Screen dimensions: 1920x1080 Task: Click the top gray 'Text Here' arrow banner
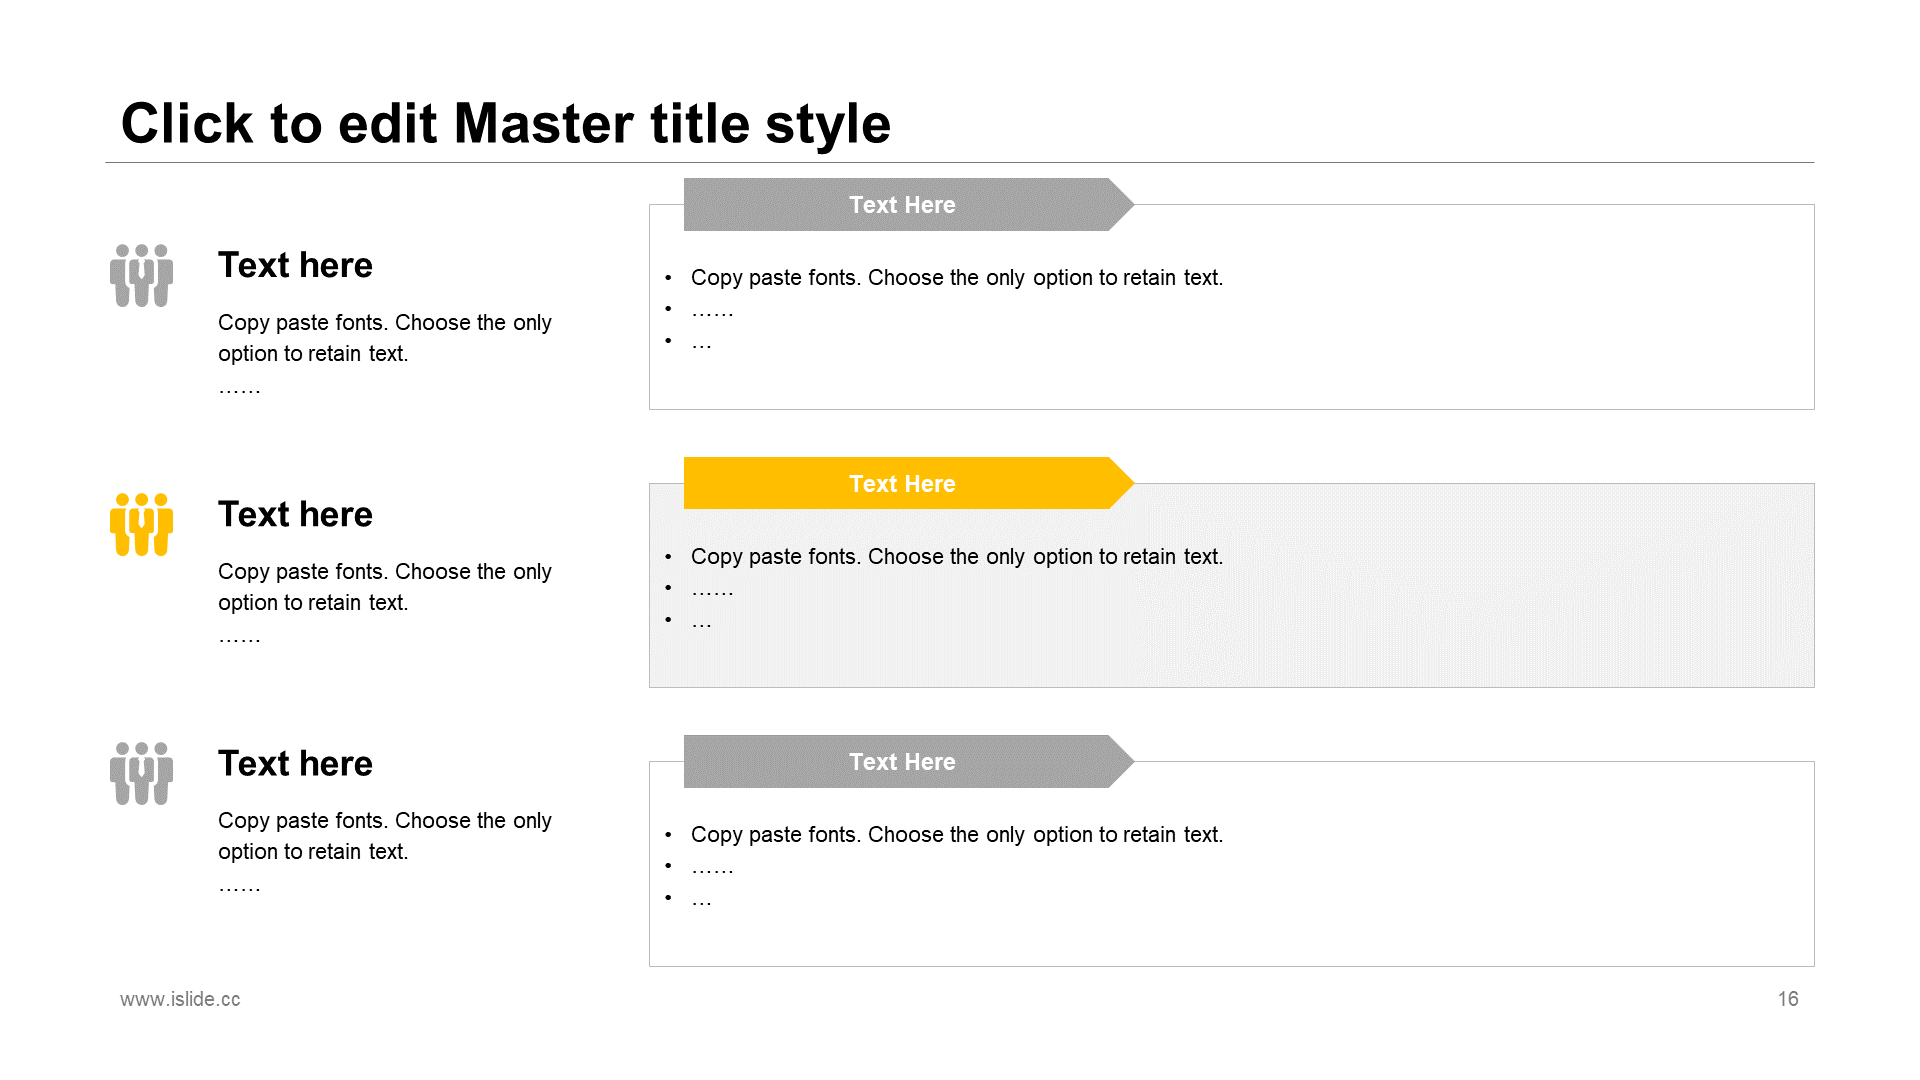[x=908, y=205]
